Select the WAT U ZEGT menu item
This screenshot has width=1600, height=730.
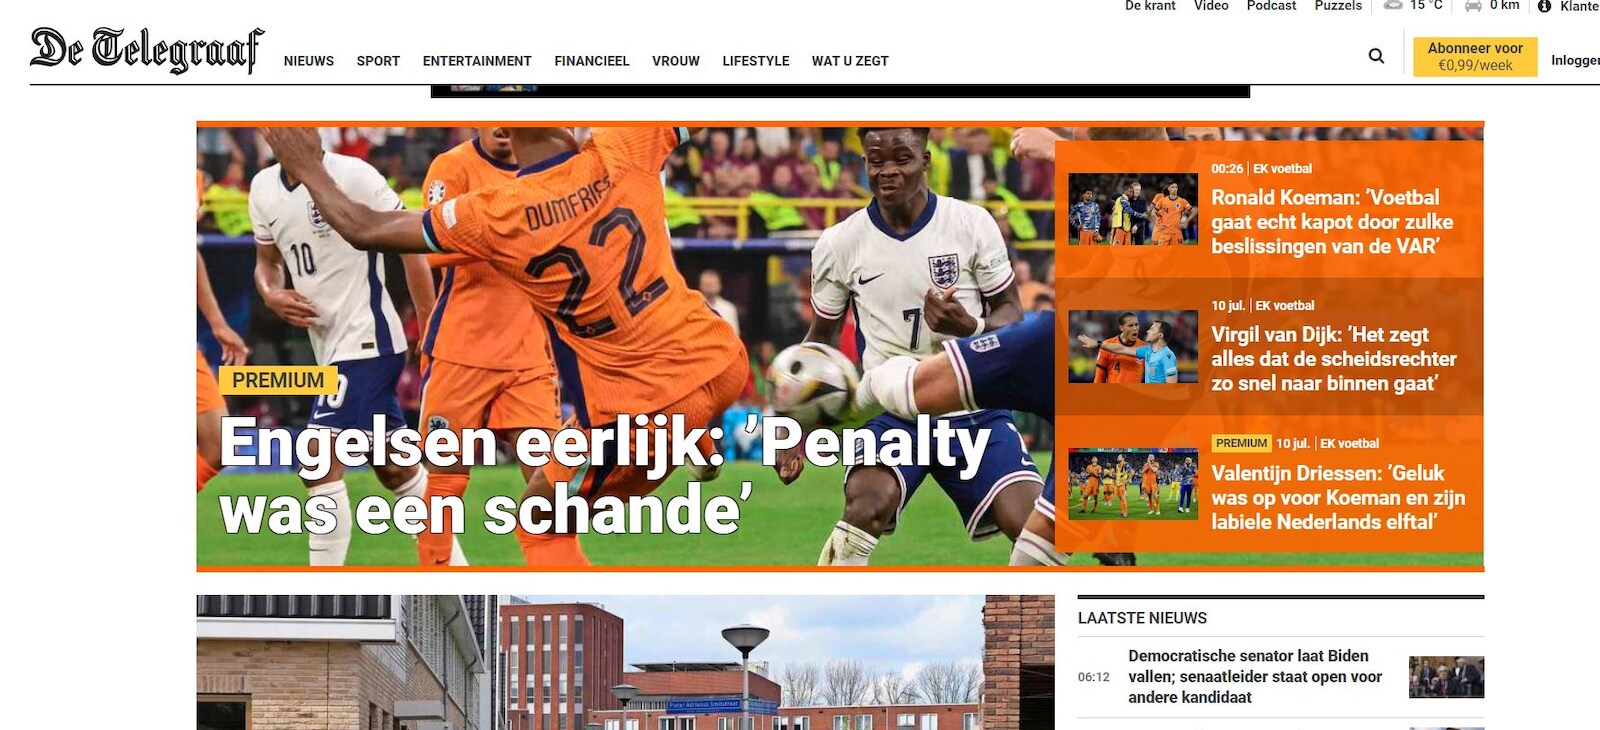(x=850, y=61)
